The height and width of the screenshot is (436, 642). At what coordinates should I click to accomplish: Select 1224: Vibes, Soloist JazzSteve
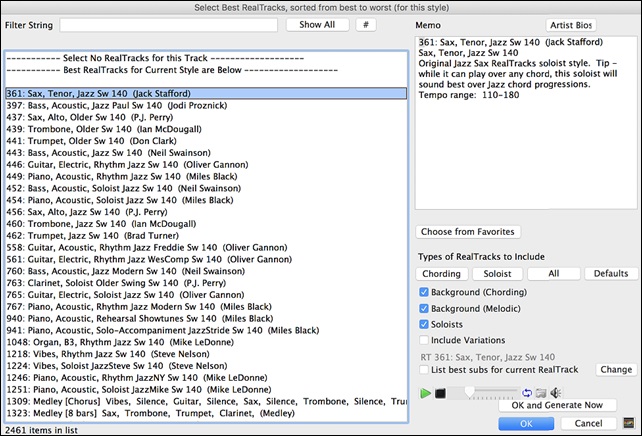tap(206, 366)
